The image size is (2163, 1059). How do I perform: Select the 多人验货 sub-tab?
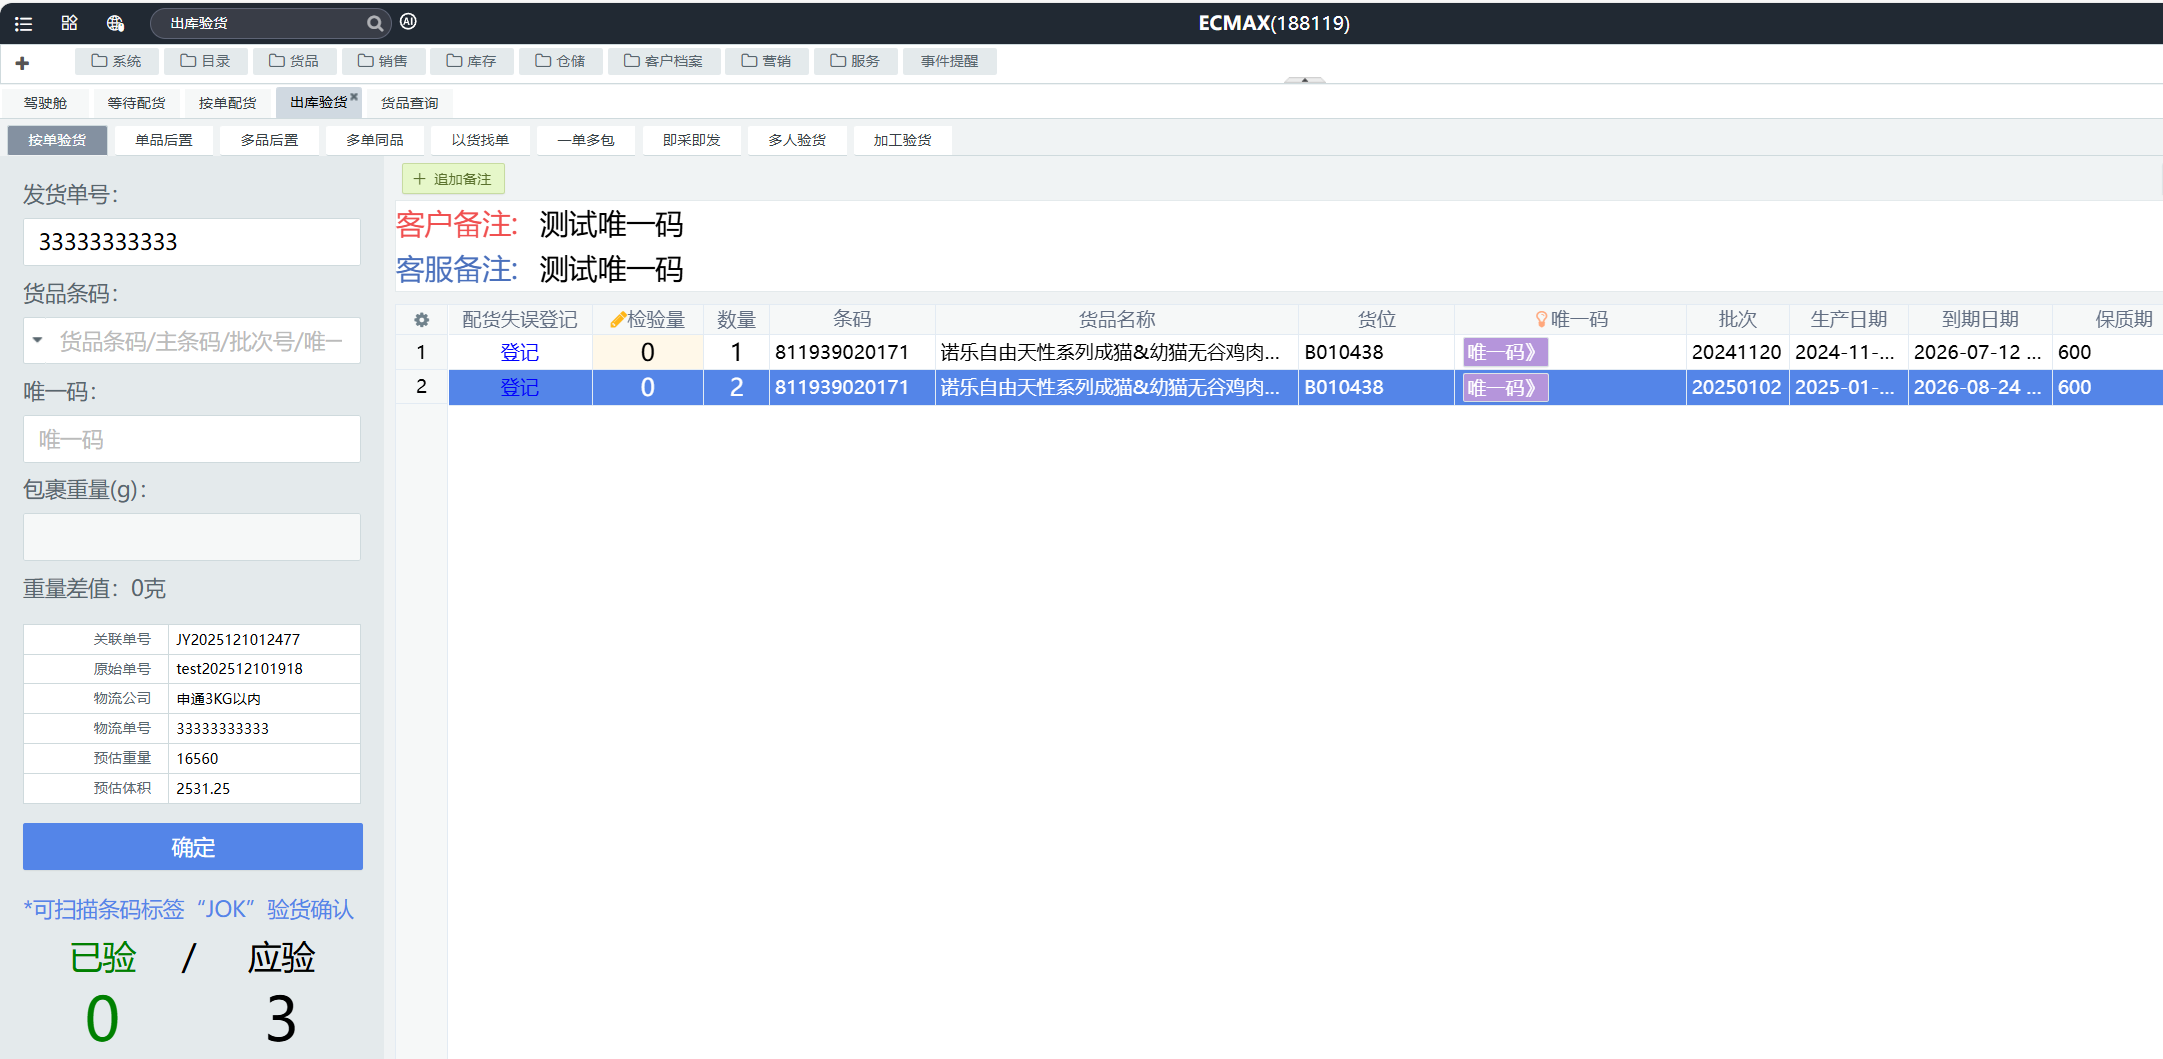tap(797, 140)
